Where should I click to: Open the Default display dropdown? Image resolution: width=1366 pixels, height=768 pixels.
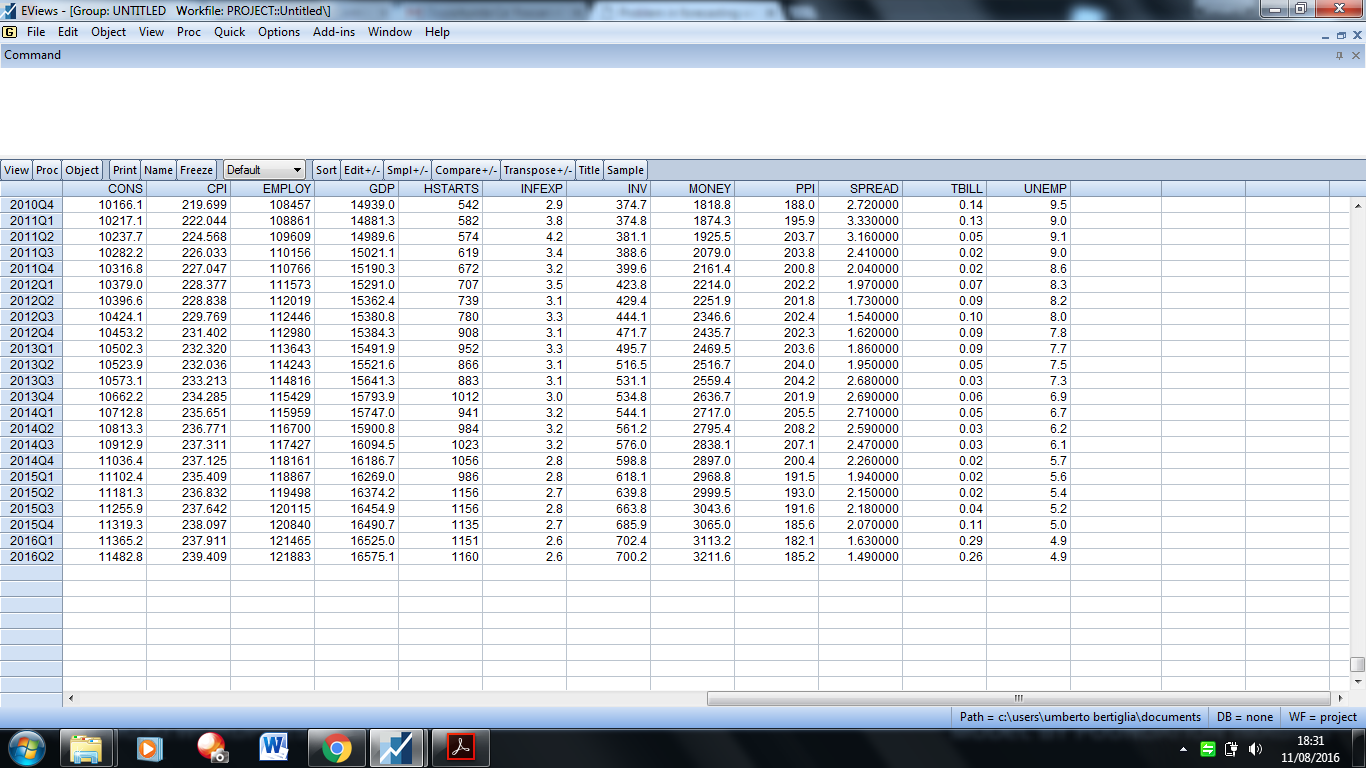(x=264, y=170)
